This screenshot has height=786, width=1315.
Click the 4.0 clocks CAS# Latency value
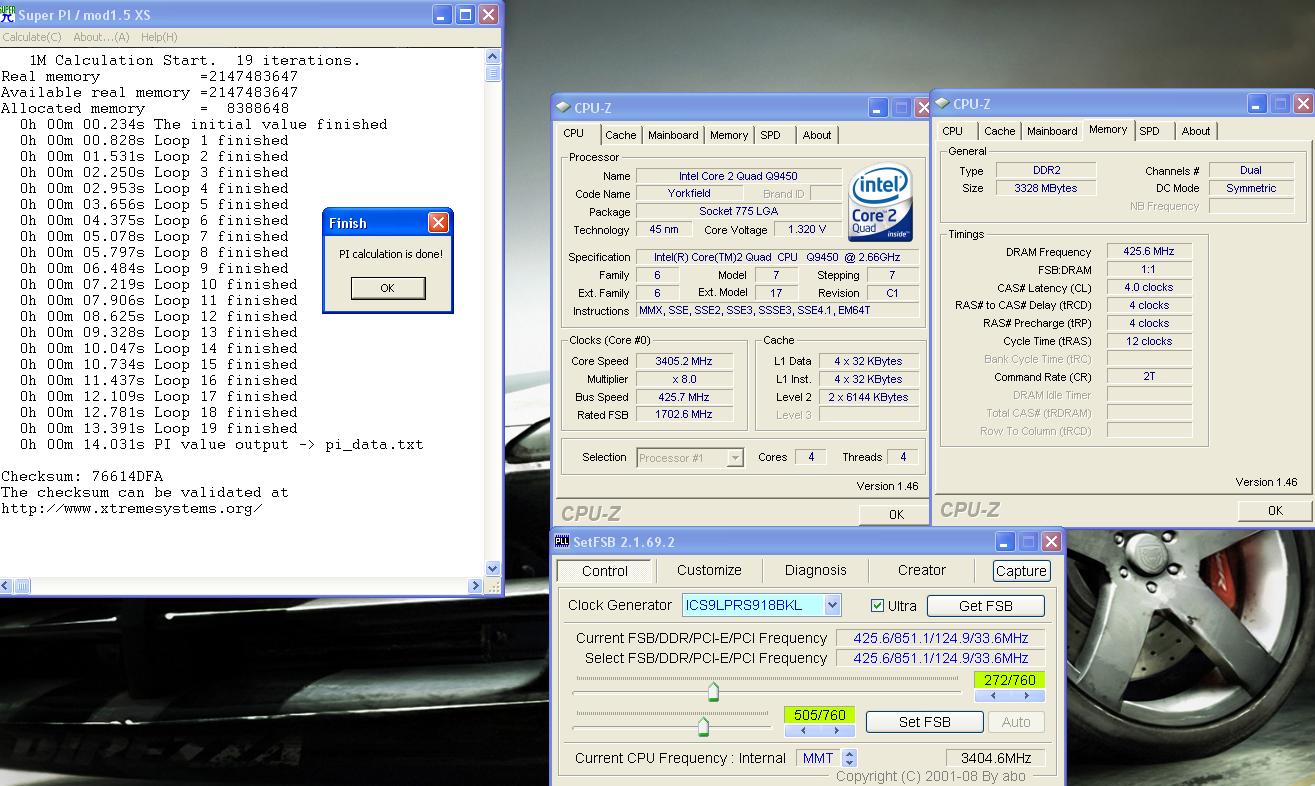(1149, 288)
